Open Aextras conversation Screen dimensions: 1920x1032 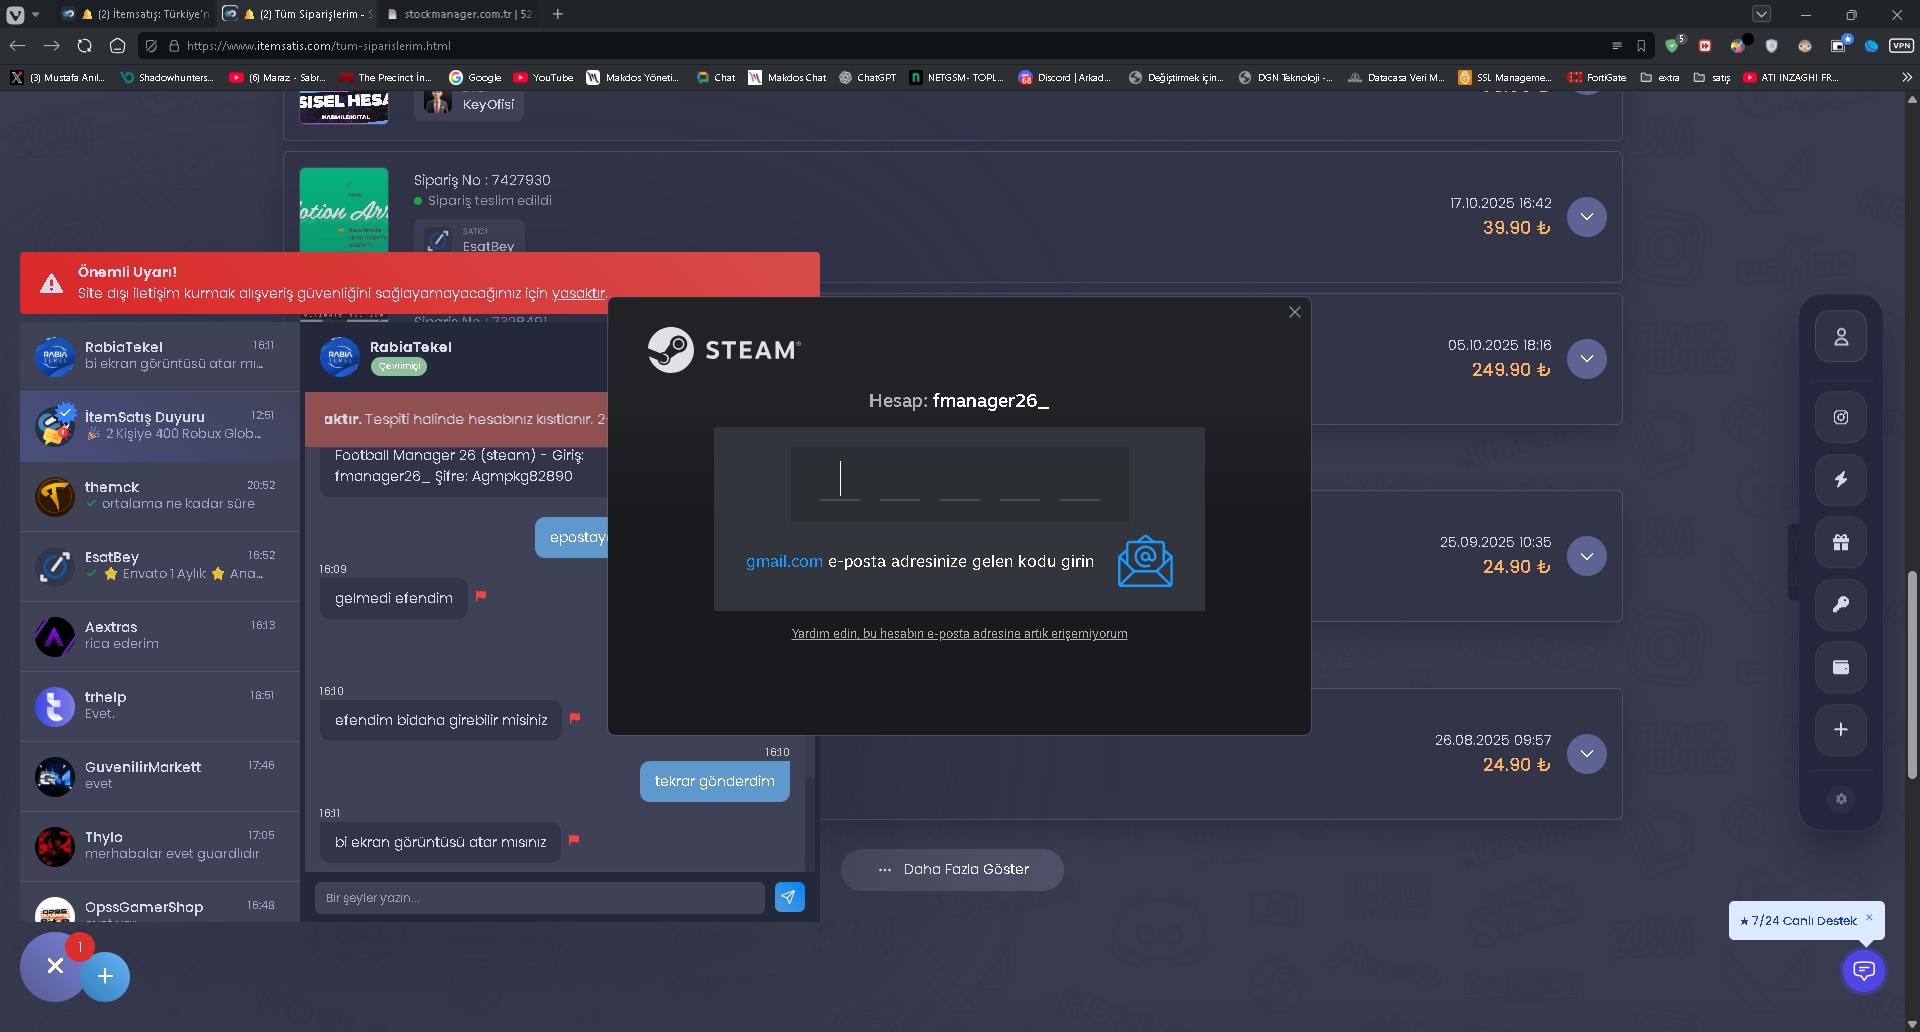pos(160,636)
